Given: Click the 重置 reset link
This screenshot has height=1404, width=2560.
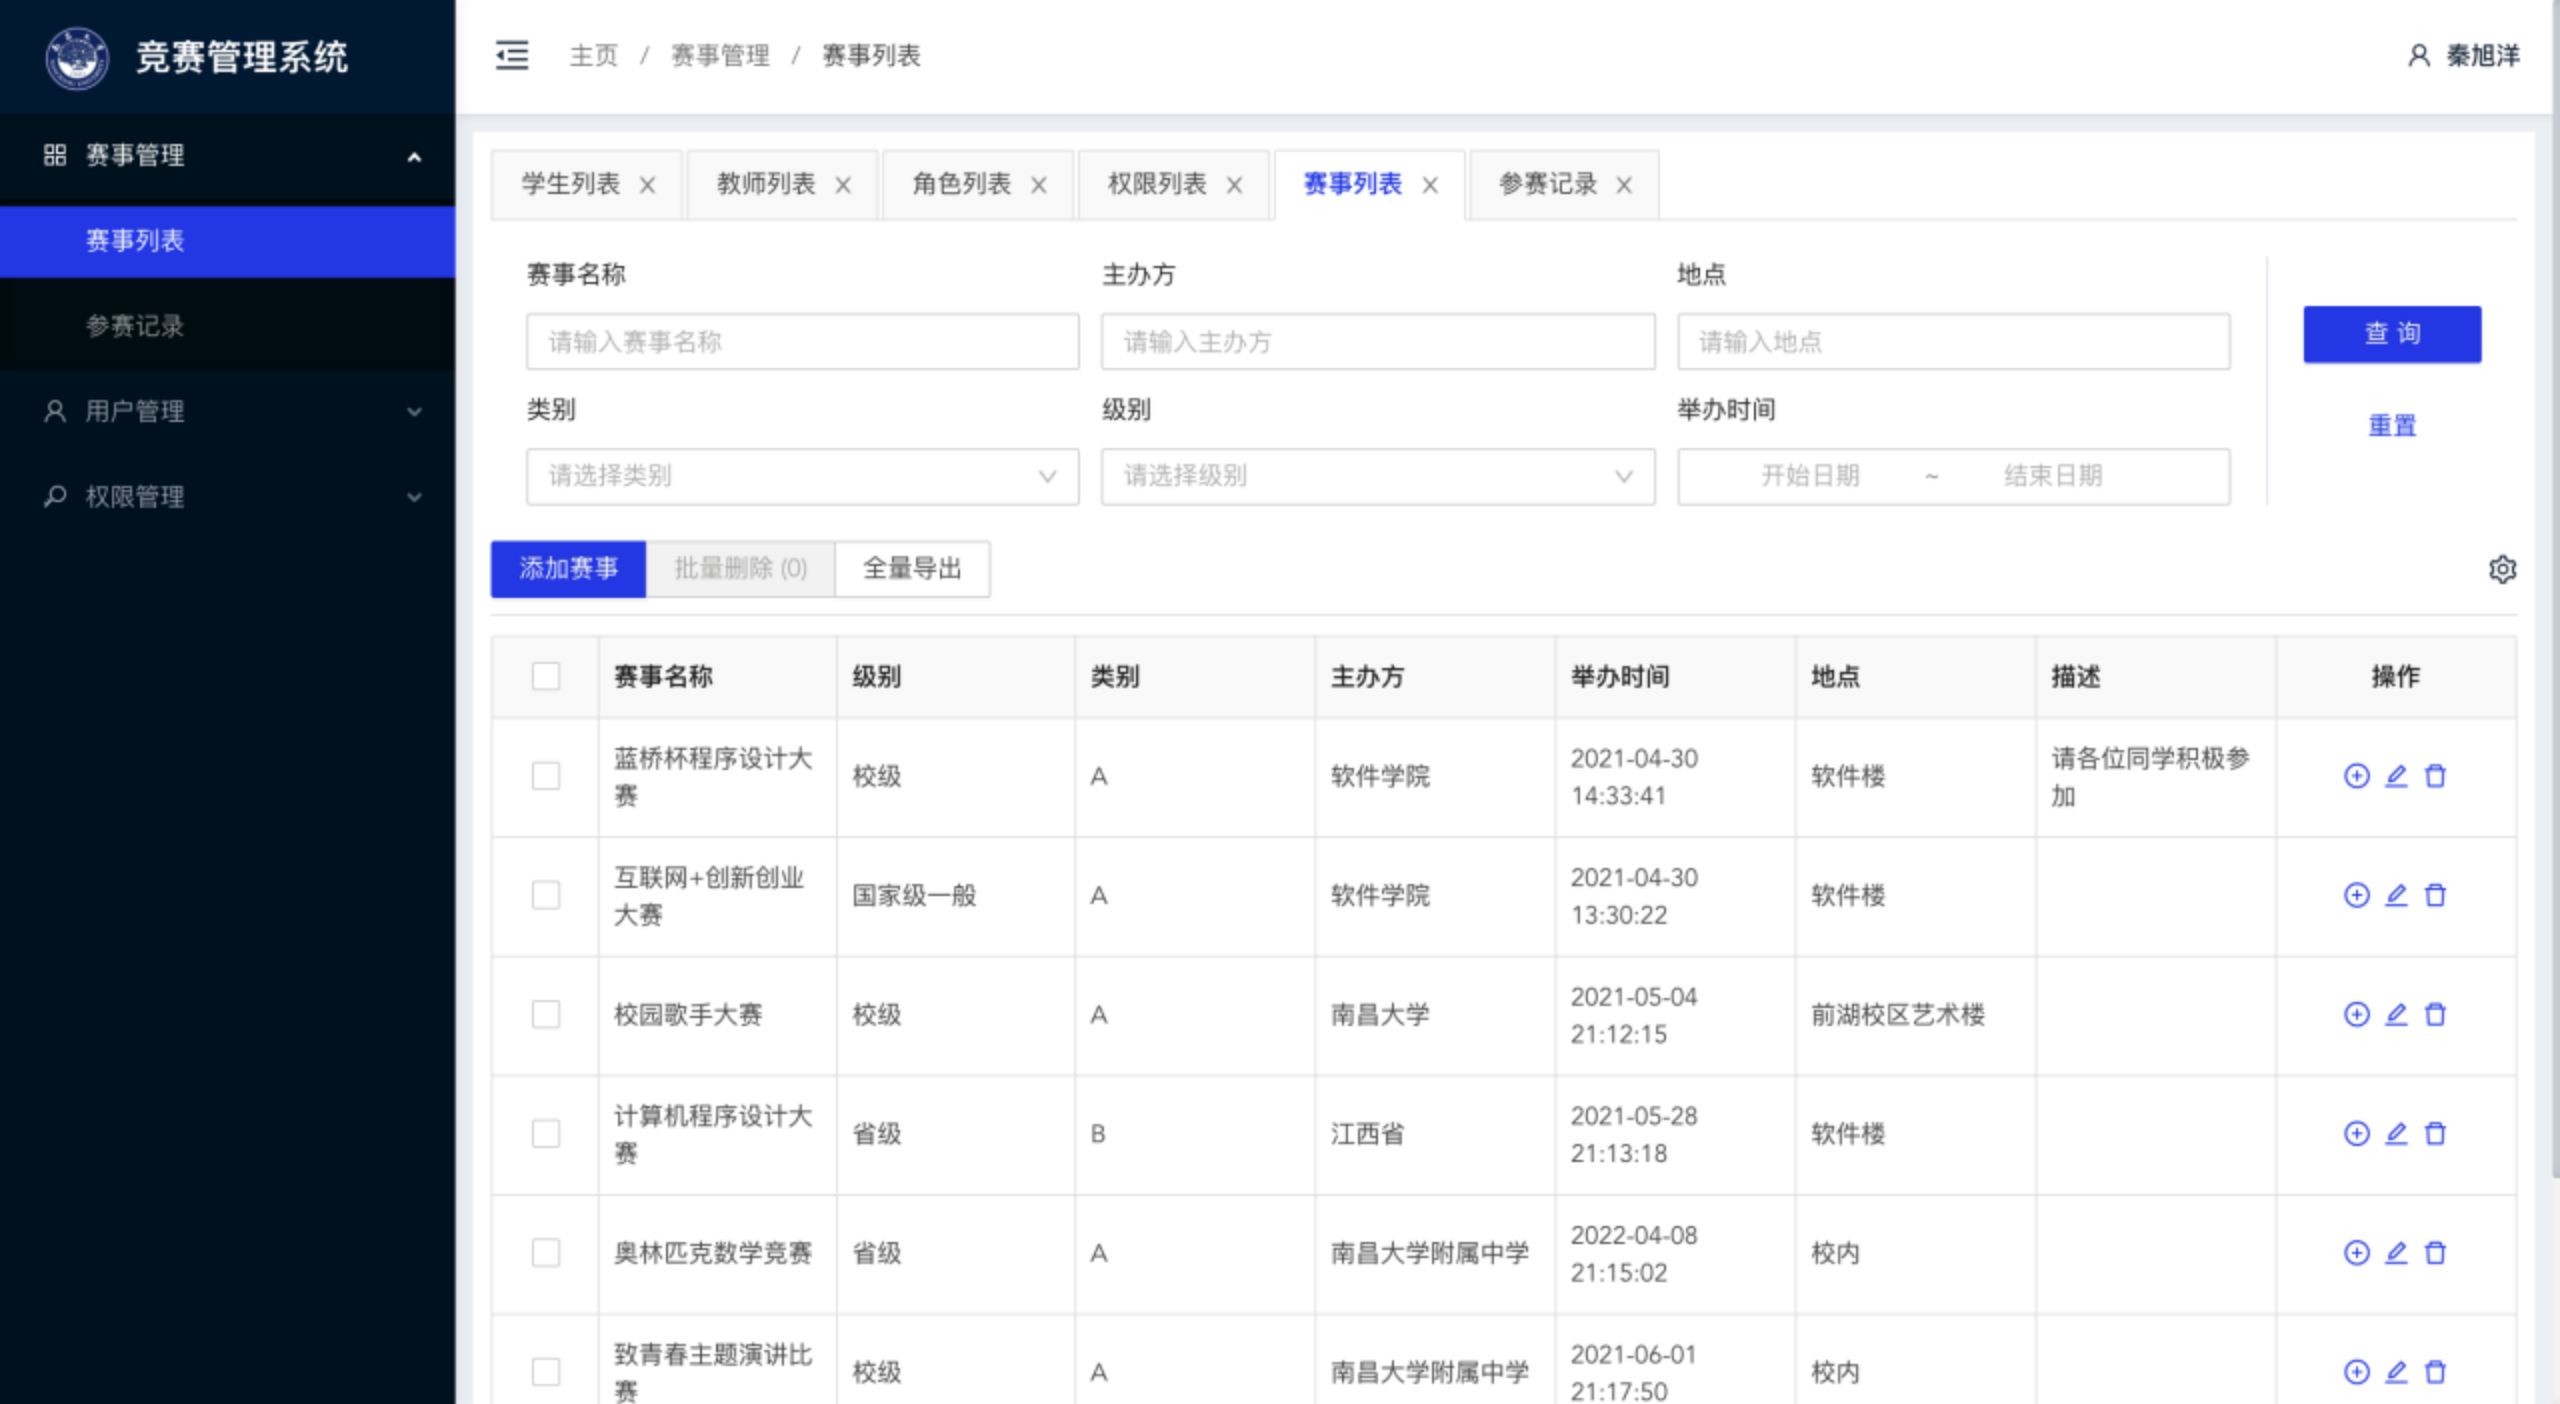Looking at the screenshot, I should click(2391, 425).
